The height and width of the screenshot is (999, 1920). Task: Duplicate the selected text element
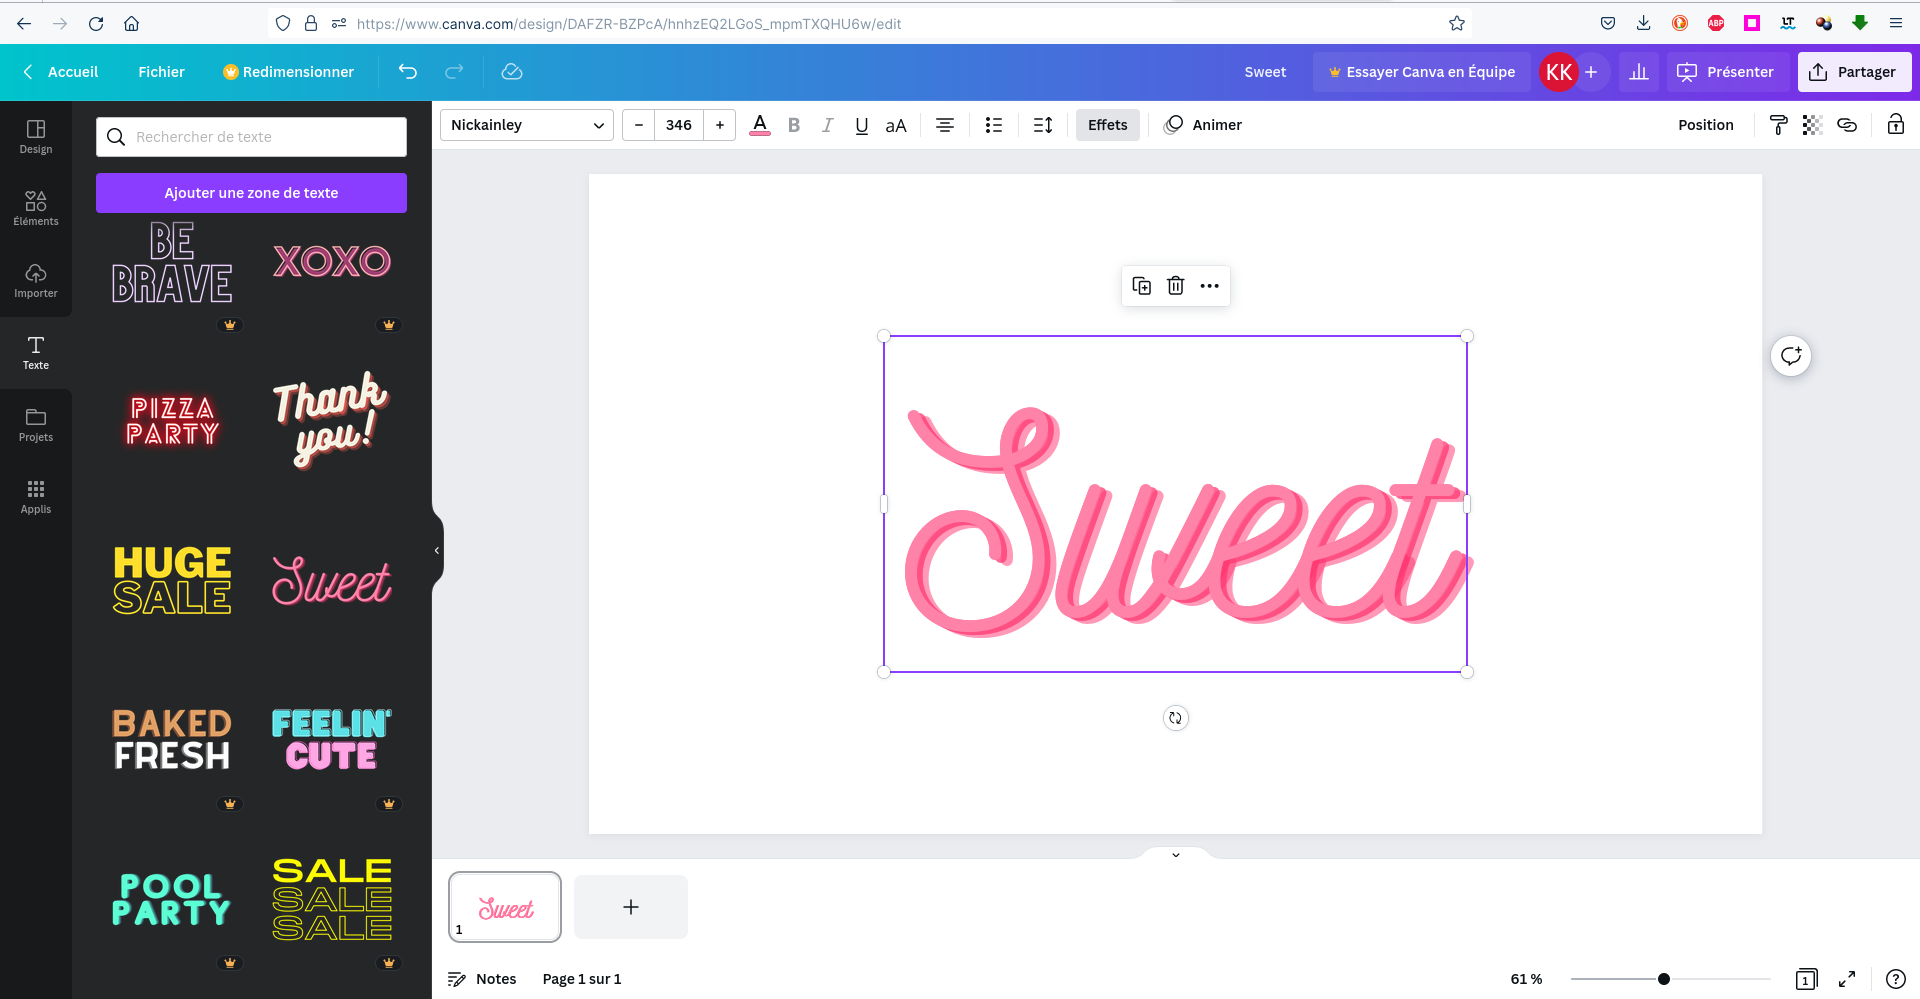pos(1141,286)
